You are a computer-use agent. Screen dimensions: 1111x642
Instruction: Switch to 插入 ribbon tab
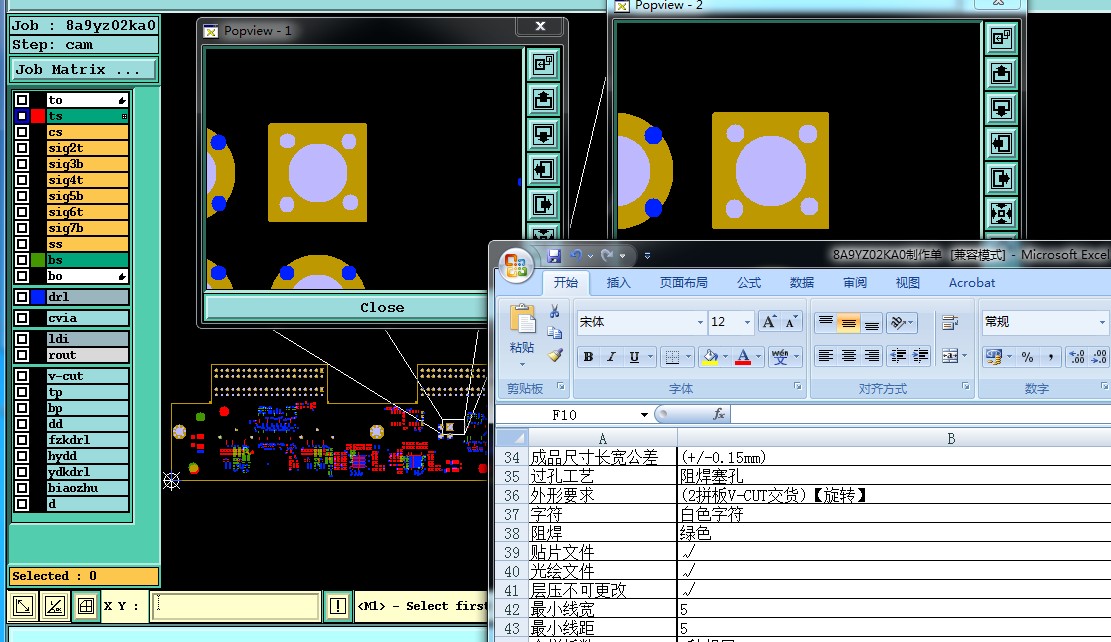pos(619,283)
